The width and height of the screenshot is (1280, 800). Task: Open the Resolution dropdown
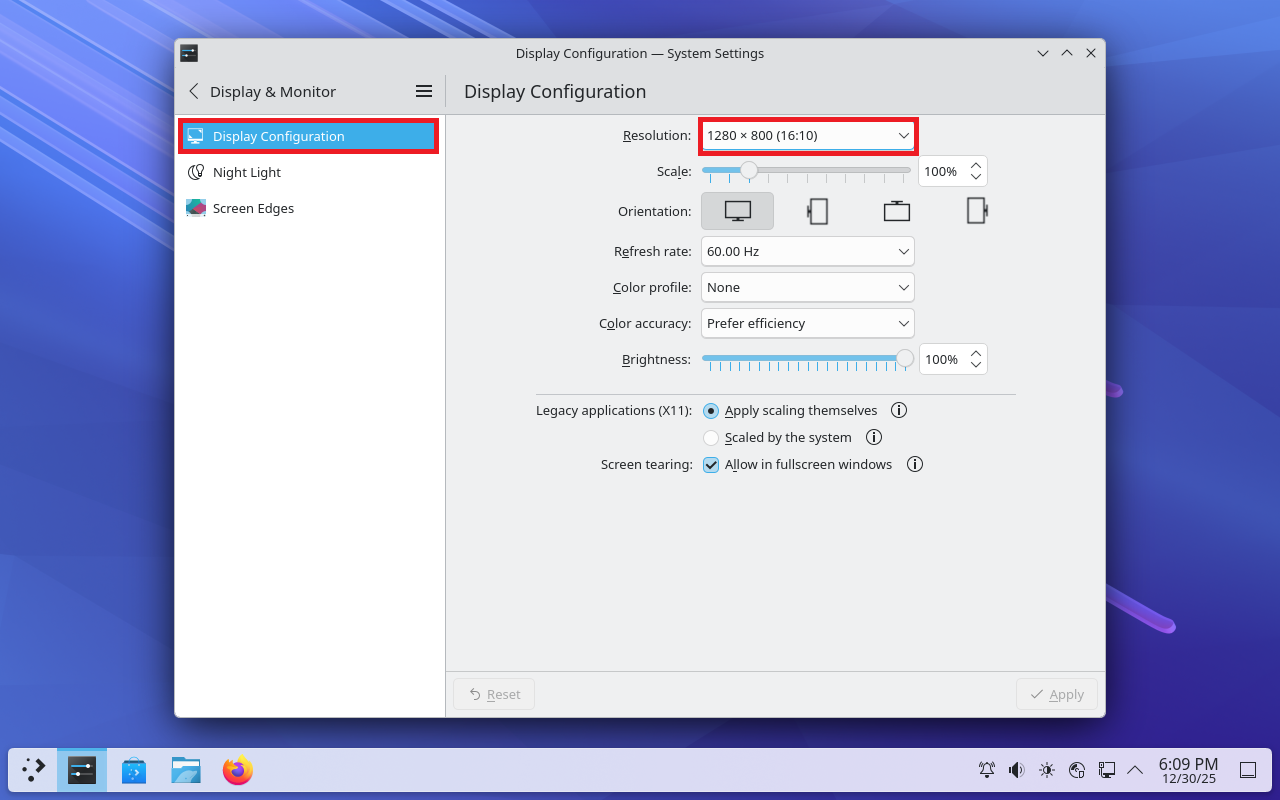(x=807, y=135)
